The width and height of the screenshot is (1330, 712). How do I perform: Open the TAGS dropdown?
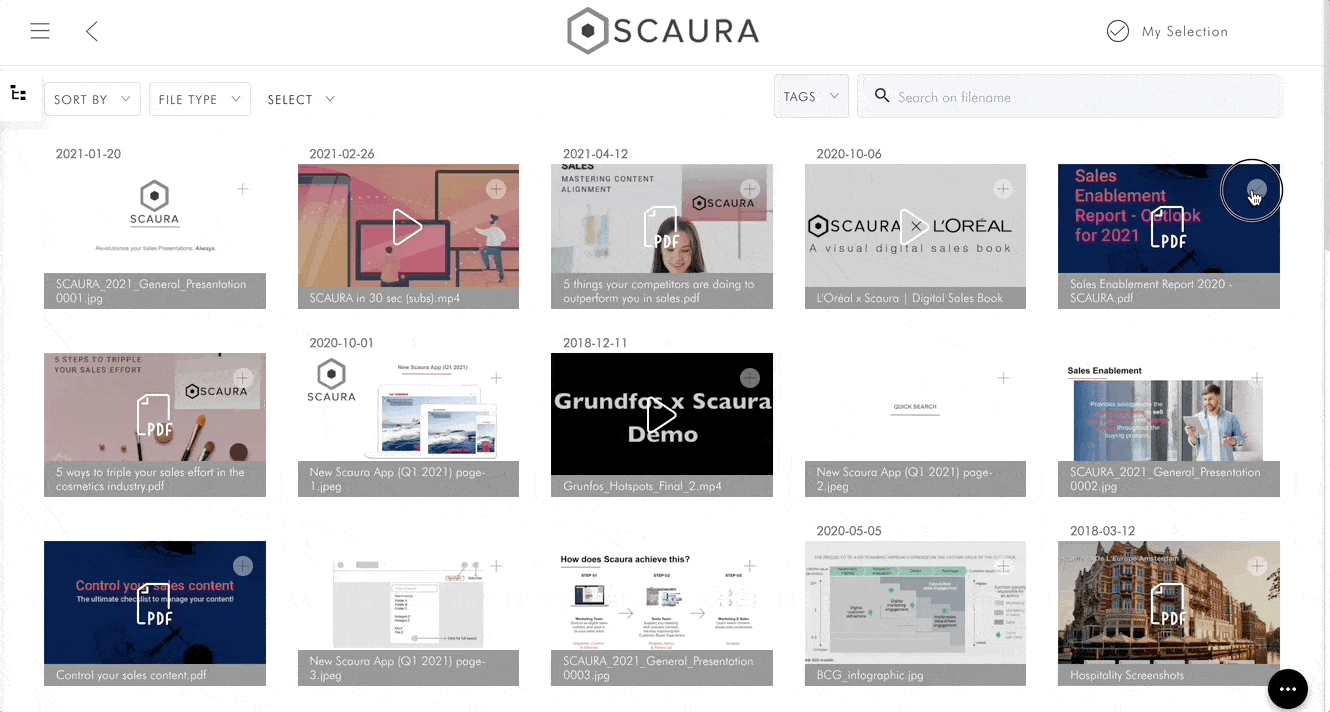pos(811,96)
